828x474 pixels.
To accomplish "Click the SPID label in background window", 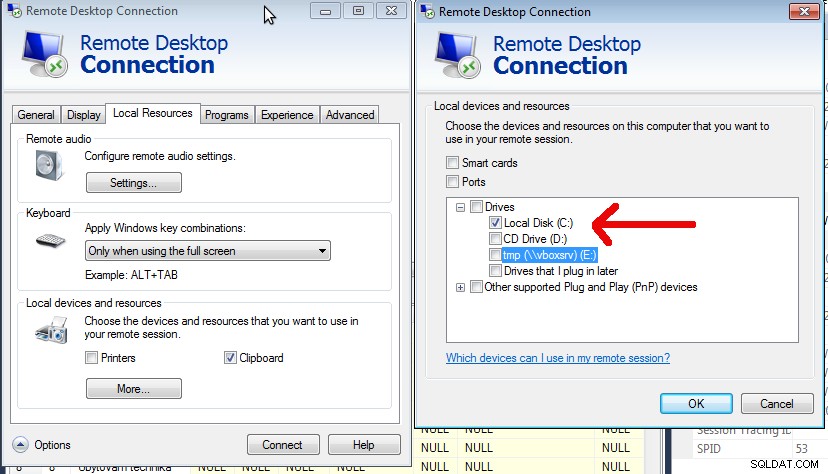I will coord(709,449).
